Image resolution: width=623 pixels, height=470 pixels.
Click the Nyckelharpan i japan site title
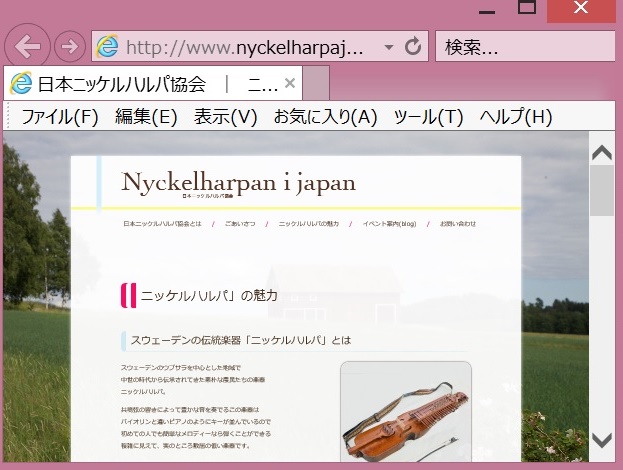238,182
